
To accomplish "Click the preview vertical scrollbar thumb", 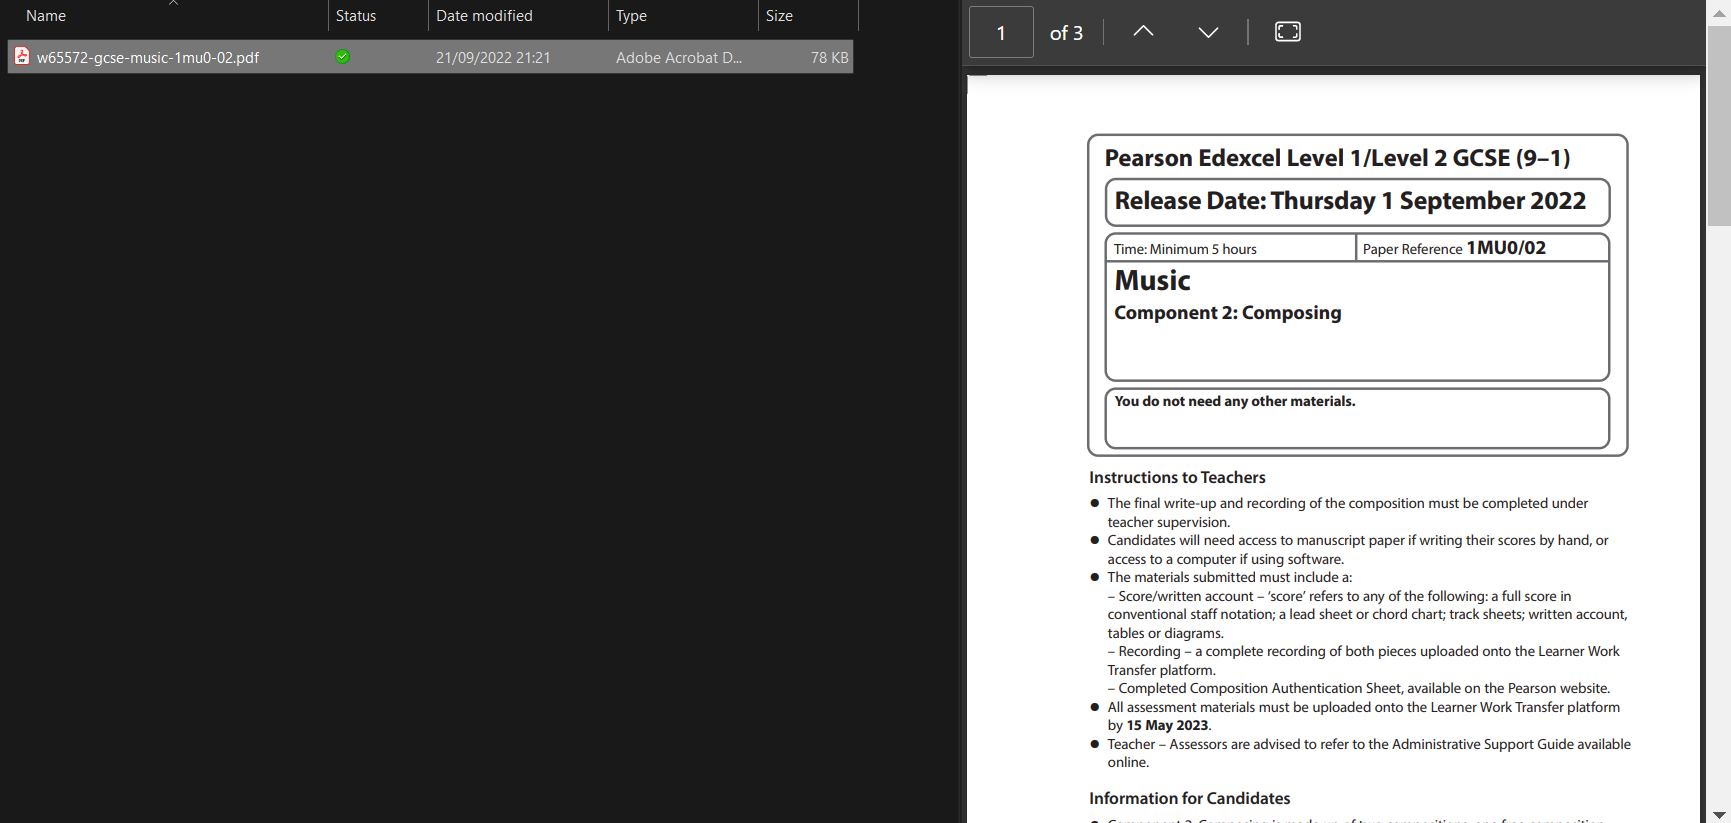I will click(1719, 125).
